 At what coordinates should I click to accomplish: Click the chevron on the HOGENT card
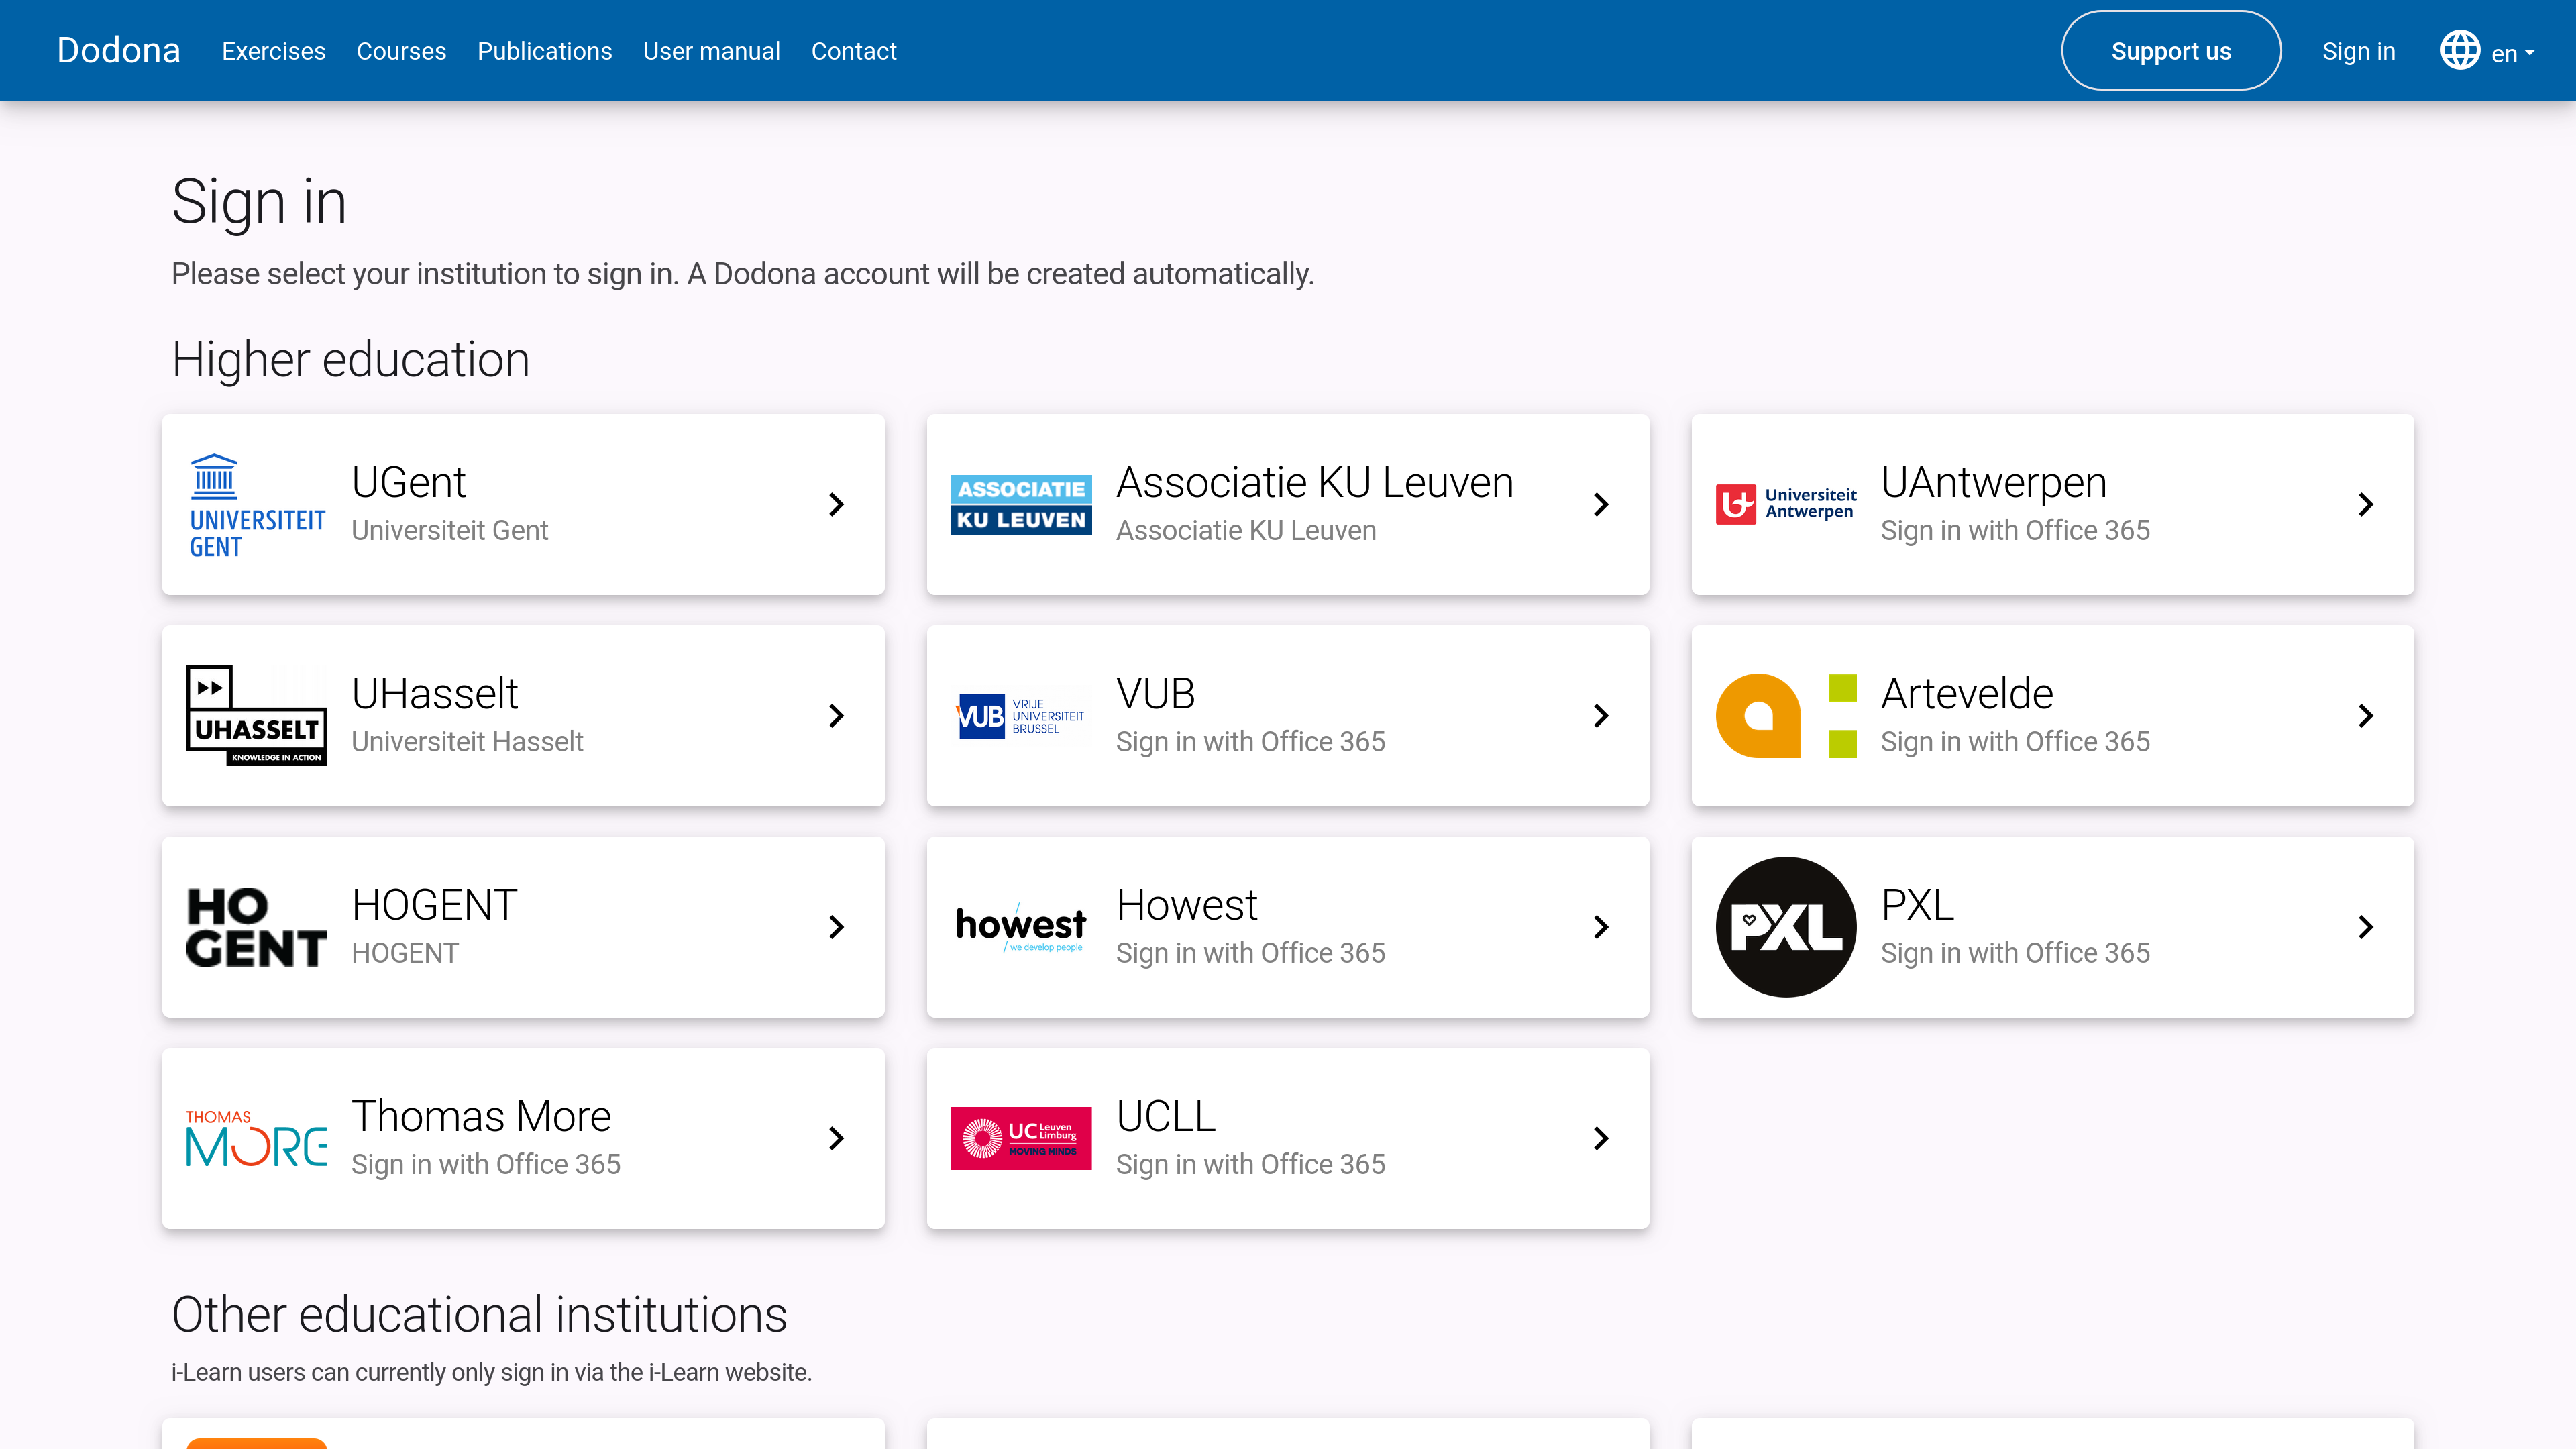click(837, 927)
